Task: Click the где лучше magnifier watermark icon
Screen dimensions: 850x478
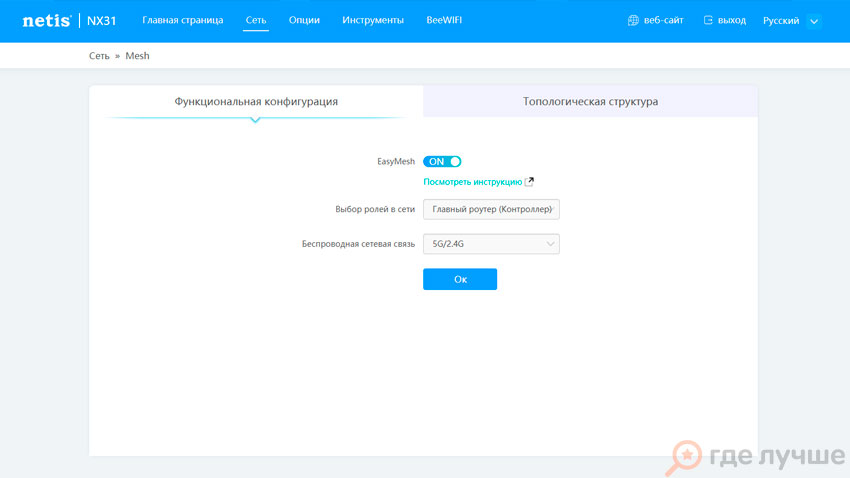Action: click(688, 456)
